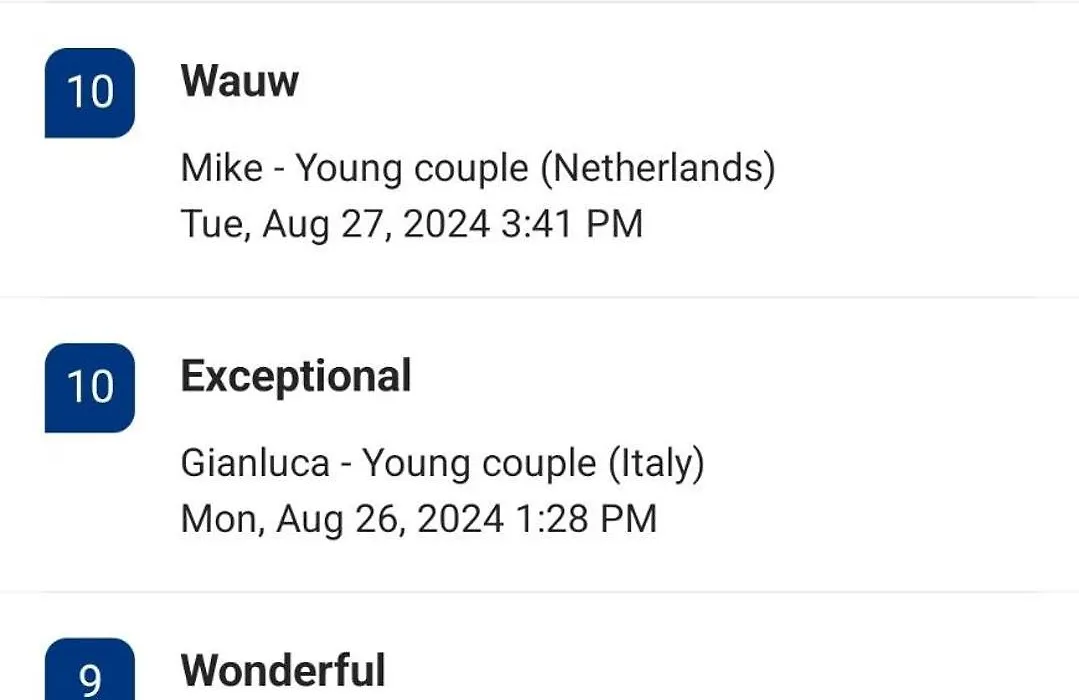
Task: Click the date Mon, Aug 26, 2024 1:28 PM
Action: (x=418, y=518)
